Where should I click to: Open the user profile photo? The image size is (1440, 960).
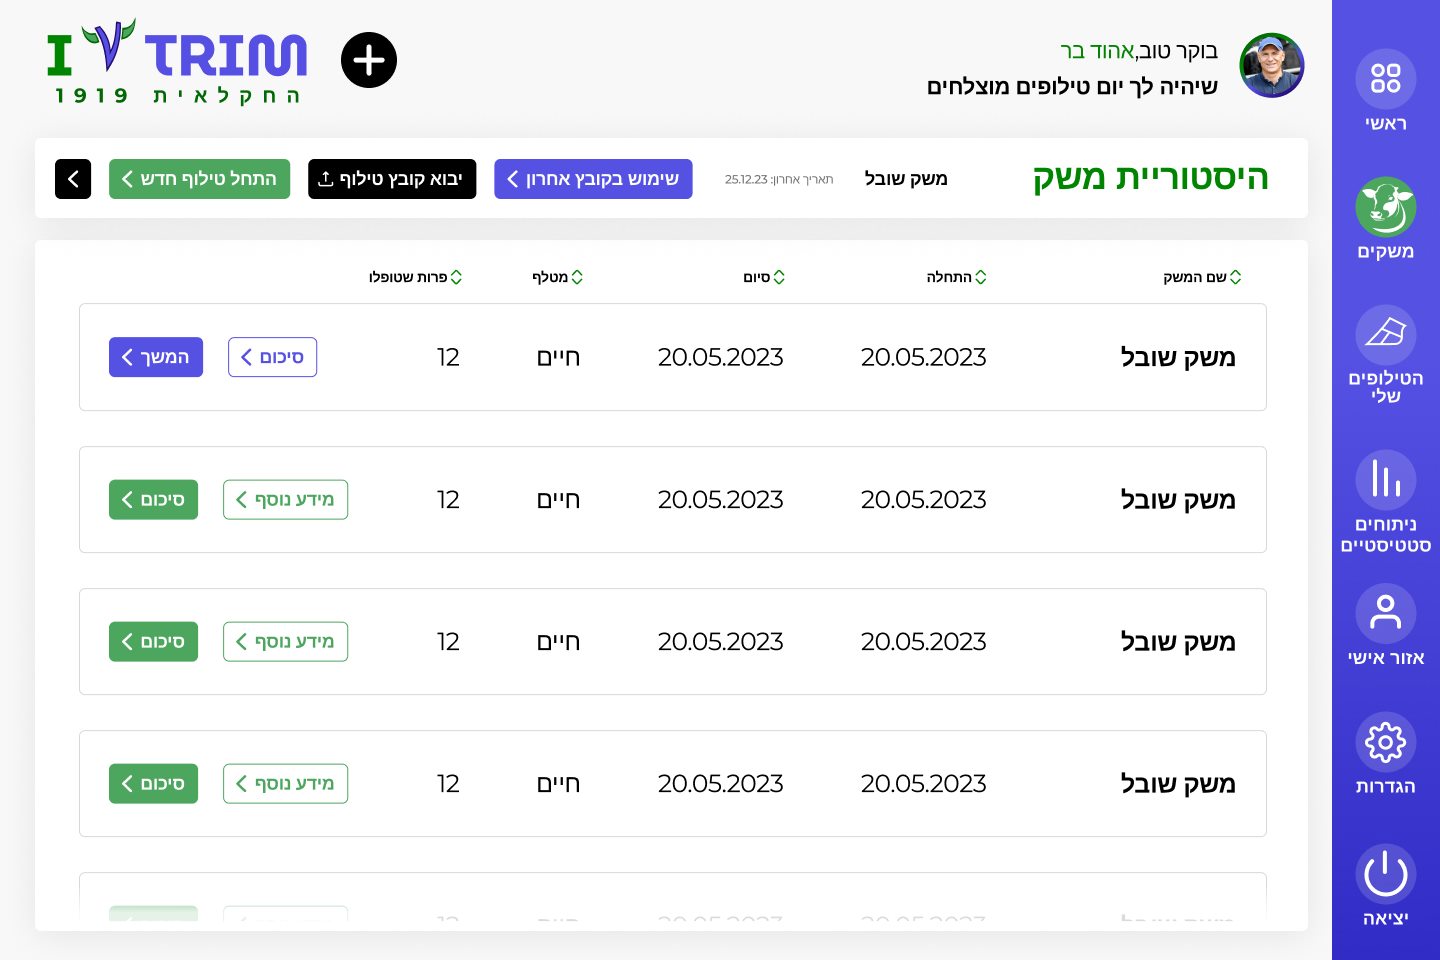point(1272,66)
